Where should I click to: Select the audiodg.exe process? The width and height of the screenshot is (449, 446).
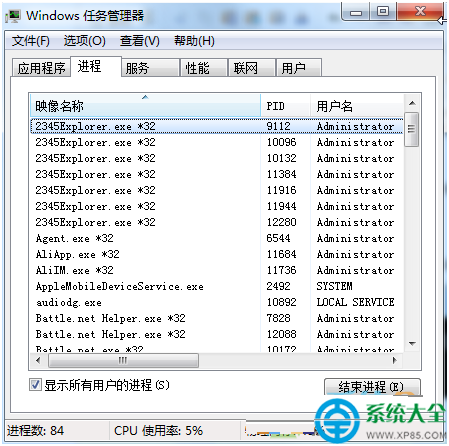(217, 302)
